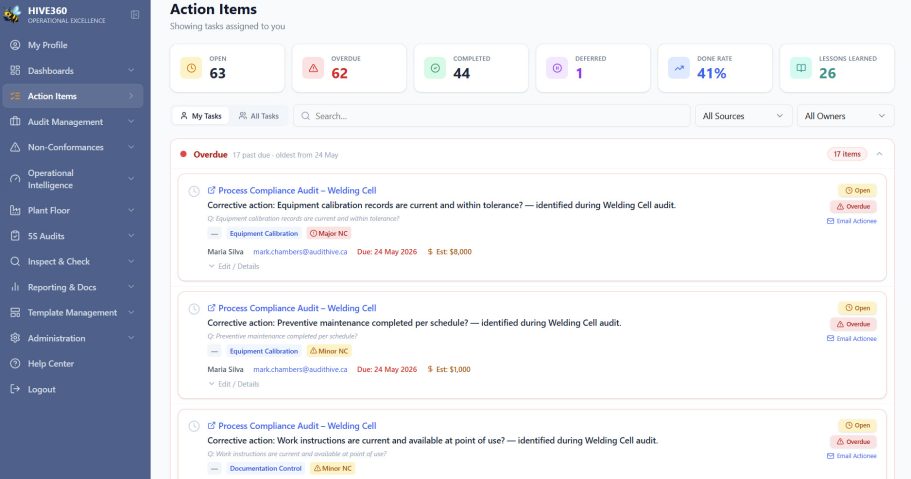Viewport: 911px width, 479px height.
Task: Click the Documentation Control tag
Action: tap(266, 468)
